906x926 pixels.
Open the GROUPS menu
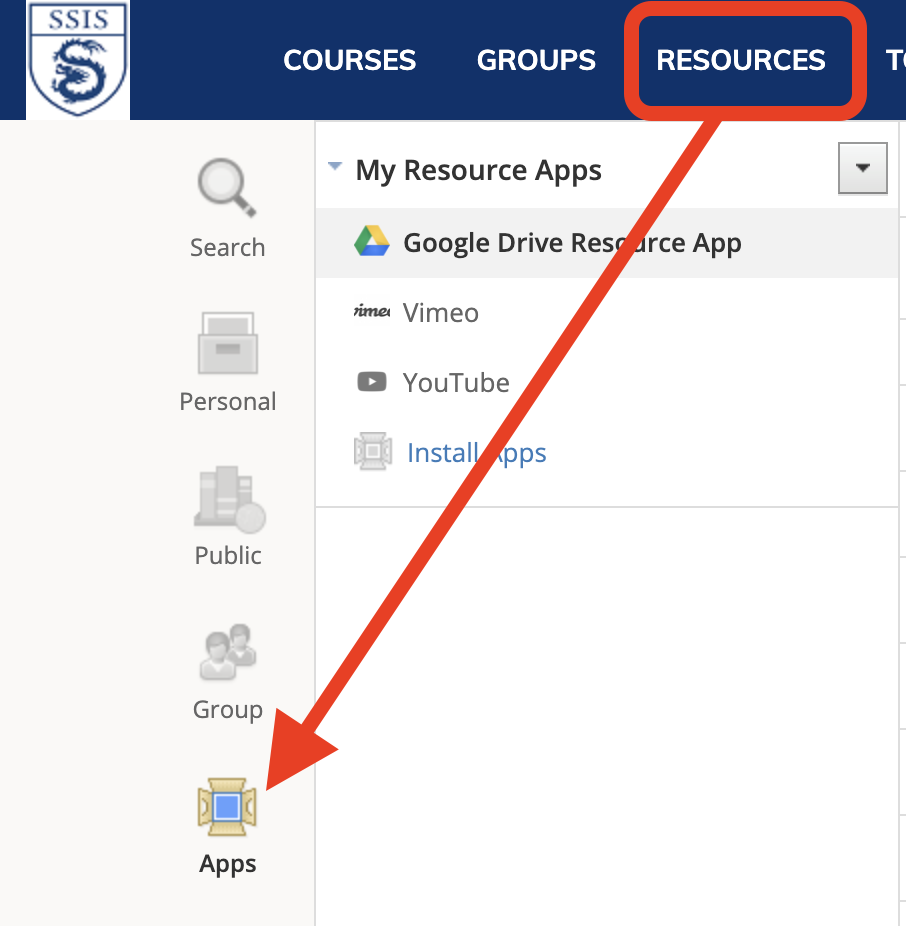536,60
